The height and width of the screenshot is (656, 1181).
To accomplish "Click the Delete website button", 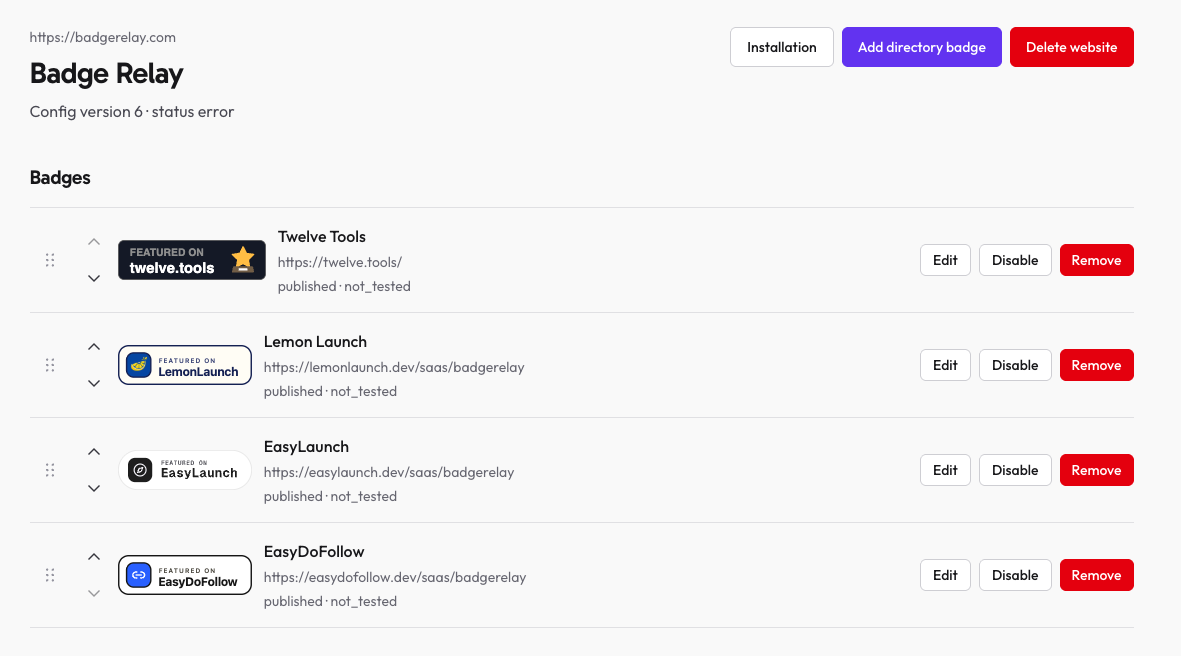I will pyautogui.click(x=1072, y=47).
